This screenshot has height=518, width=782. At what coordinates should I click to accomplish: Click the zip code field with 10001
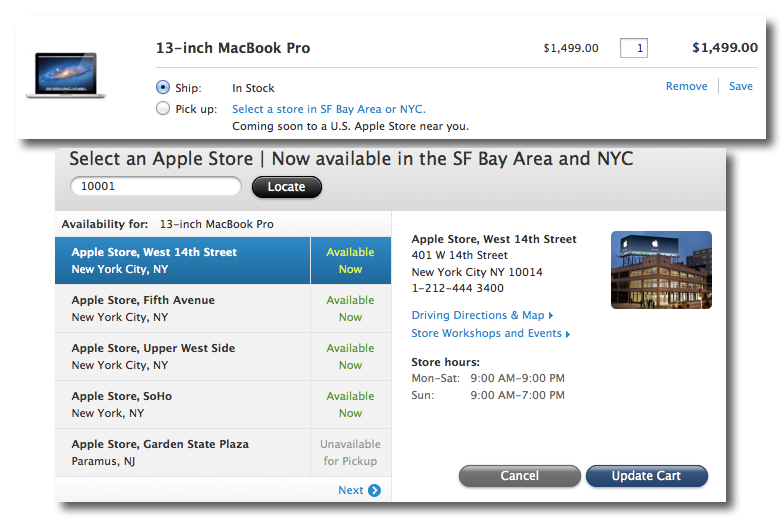point(156,186)
